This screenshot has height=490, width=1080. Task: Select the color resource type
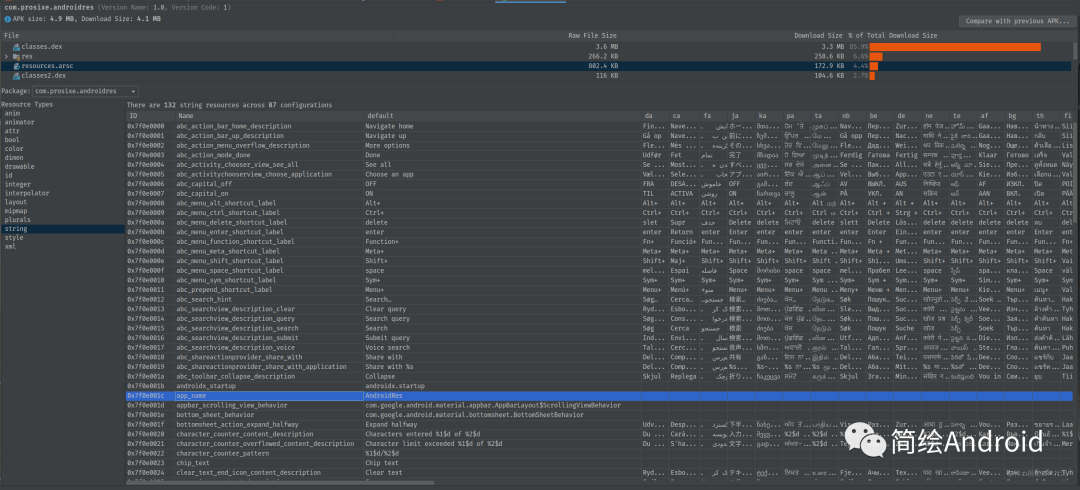click(x=14, y=149)
